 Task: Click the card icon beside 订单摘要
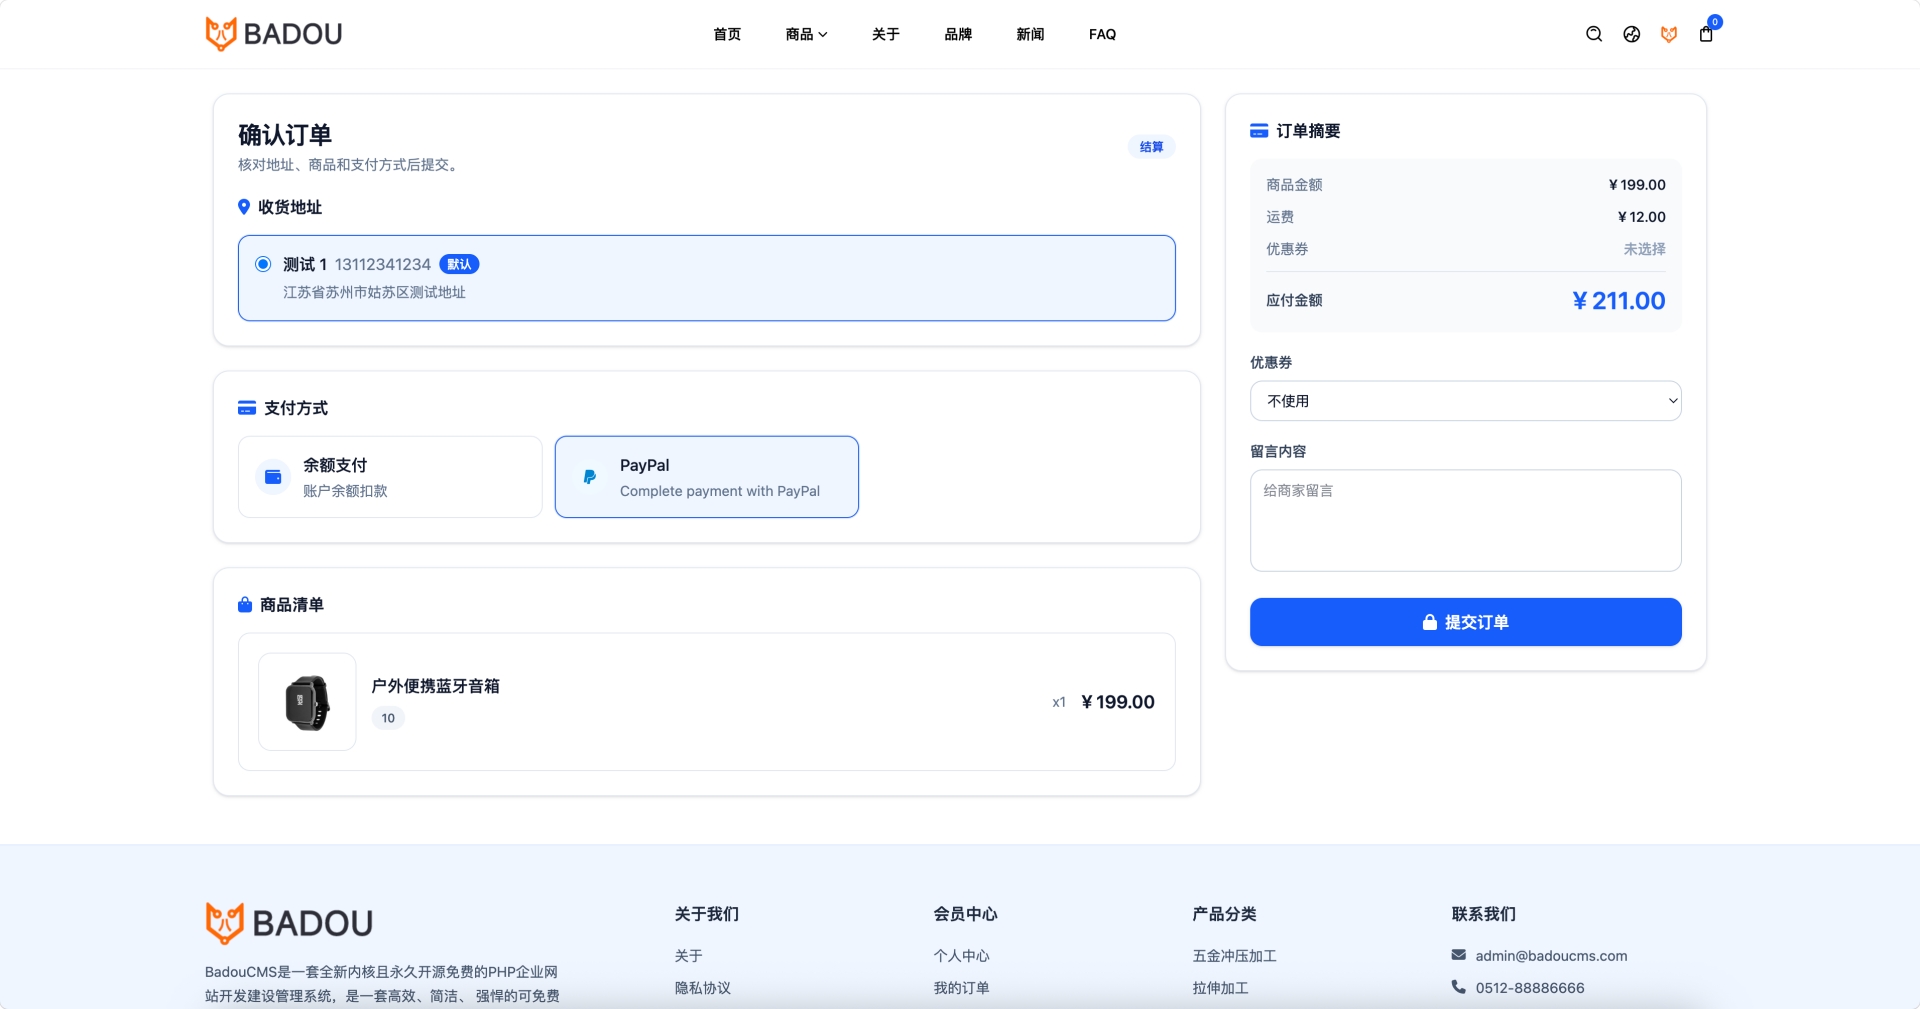coord(1259,131)
